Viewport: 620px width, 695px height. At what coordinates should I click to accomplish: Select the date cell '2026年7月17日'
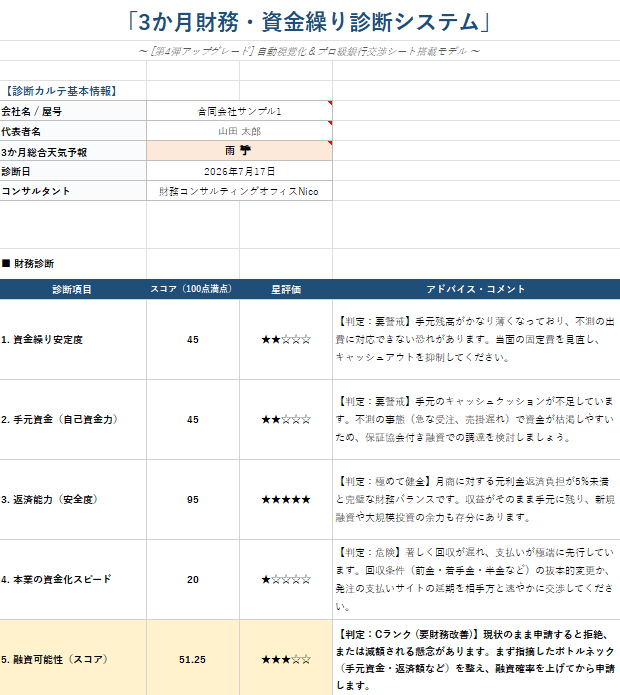pos(239,171)
